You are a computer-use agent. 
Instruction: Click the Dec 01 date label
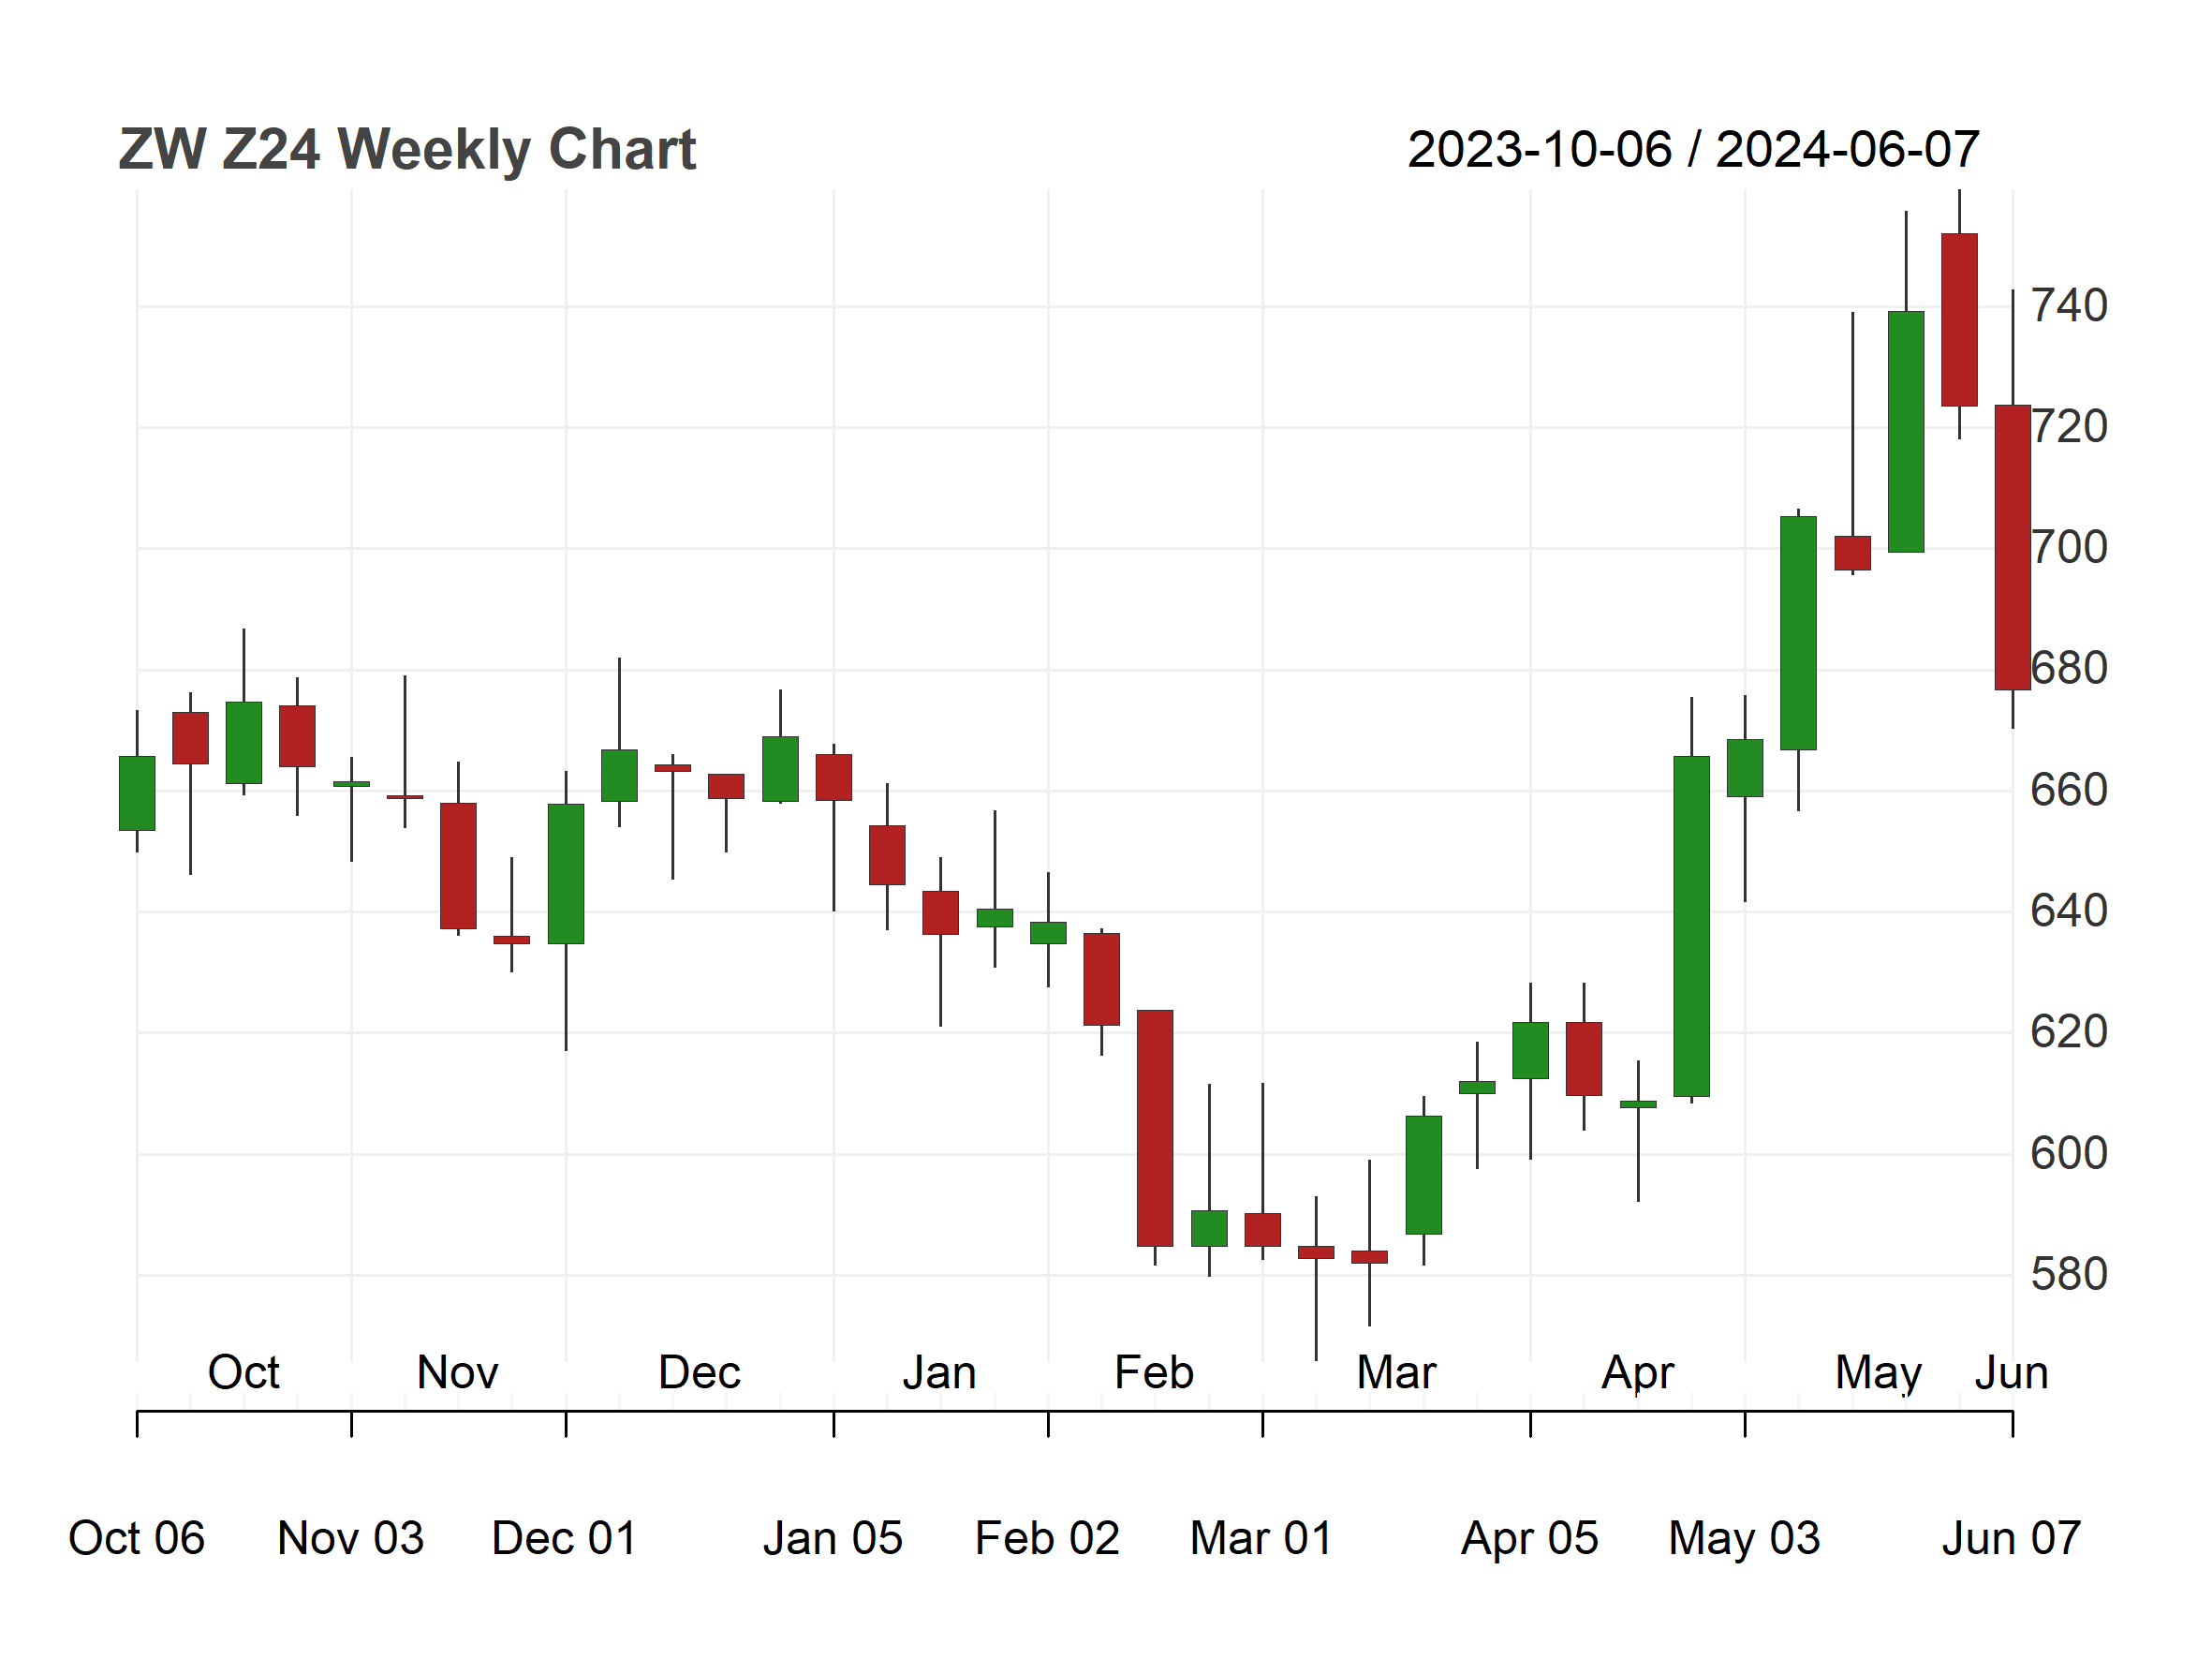click(564, 1538)
